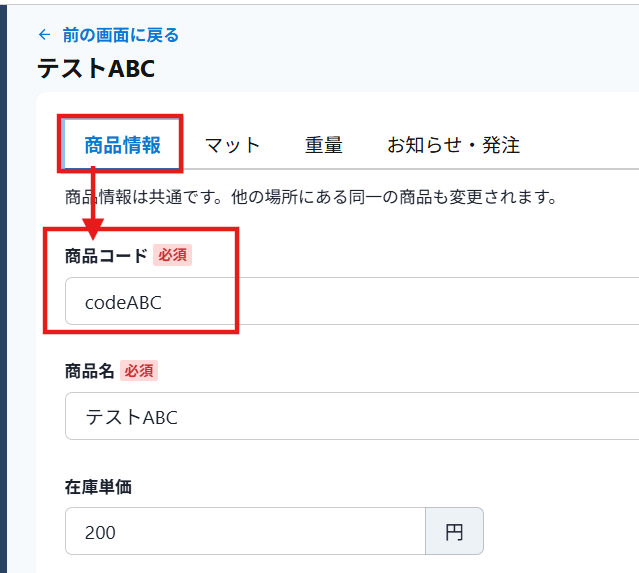Click the 必須 badge beside 商品コード

coord(172,255)
